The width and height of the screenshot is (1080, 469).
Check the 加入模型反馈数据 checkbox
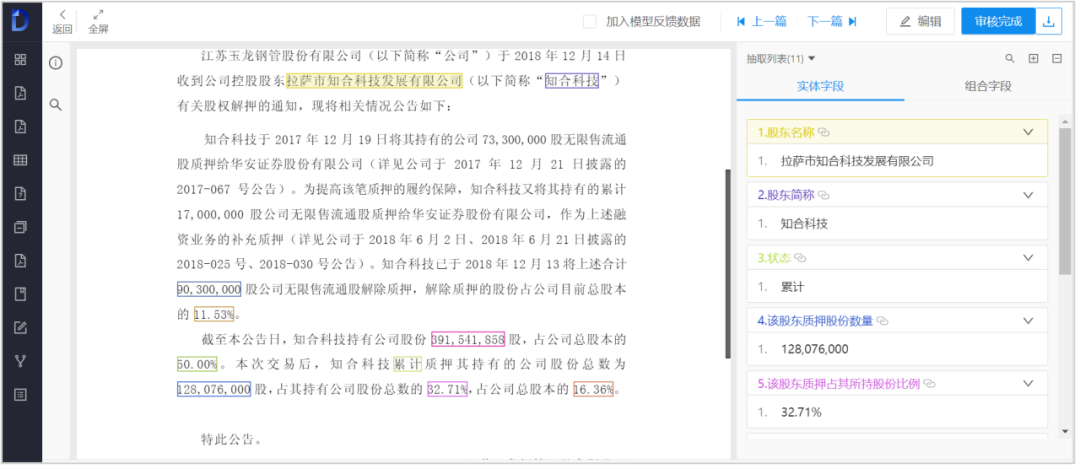[590, 21]
